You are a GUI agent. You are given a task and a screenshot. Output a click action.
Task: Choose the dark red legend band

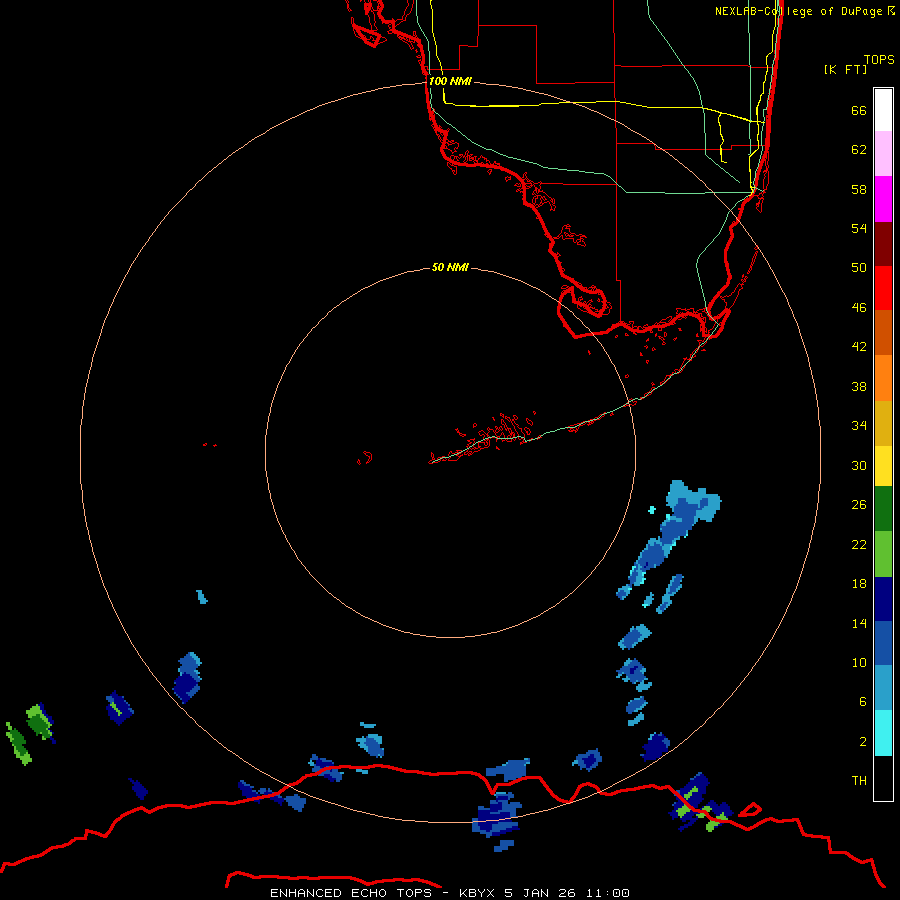(x=883, y=243)
